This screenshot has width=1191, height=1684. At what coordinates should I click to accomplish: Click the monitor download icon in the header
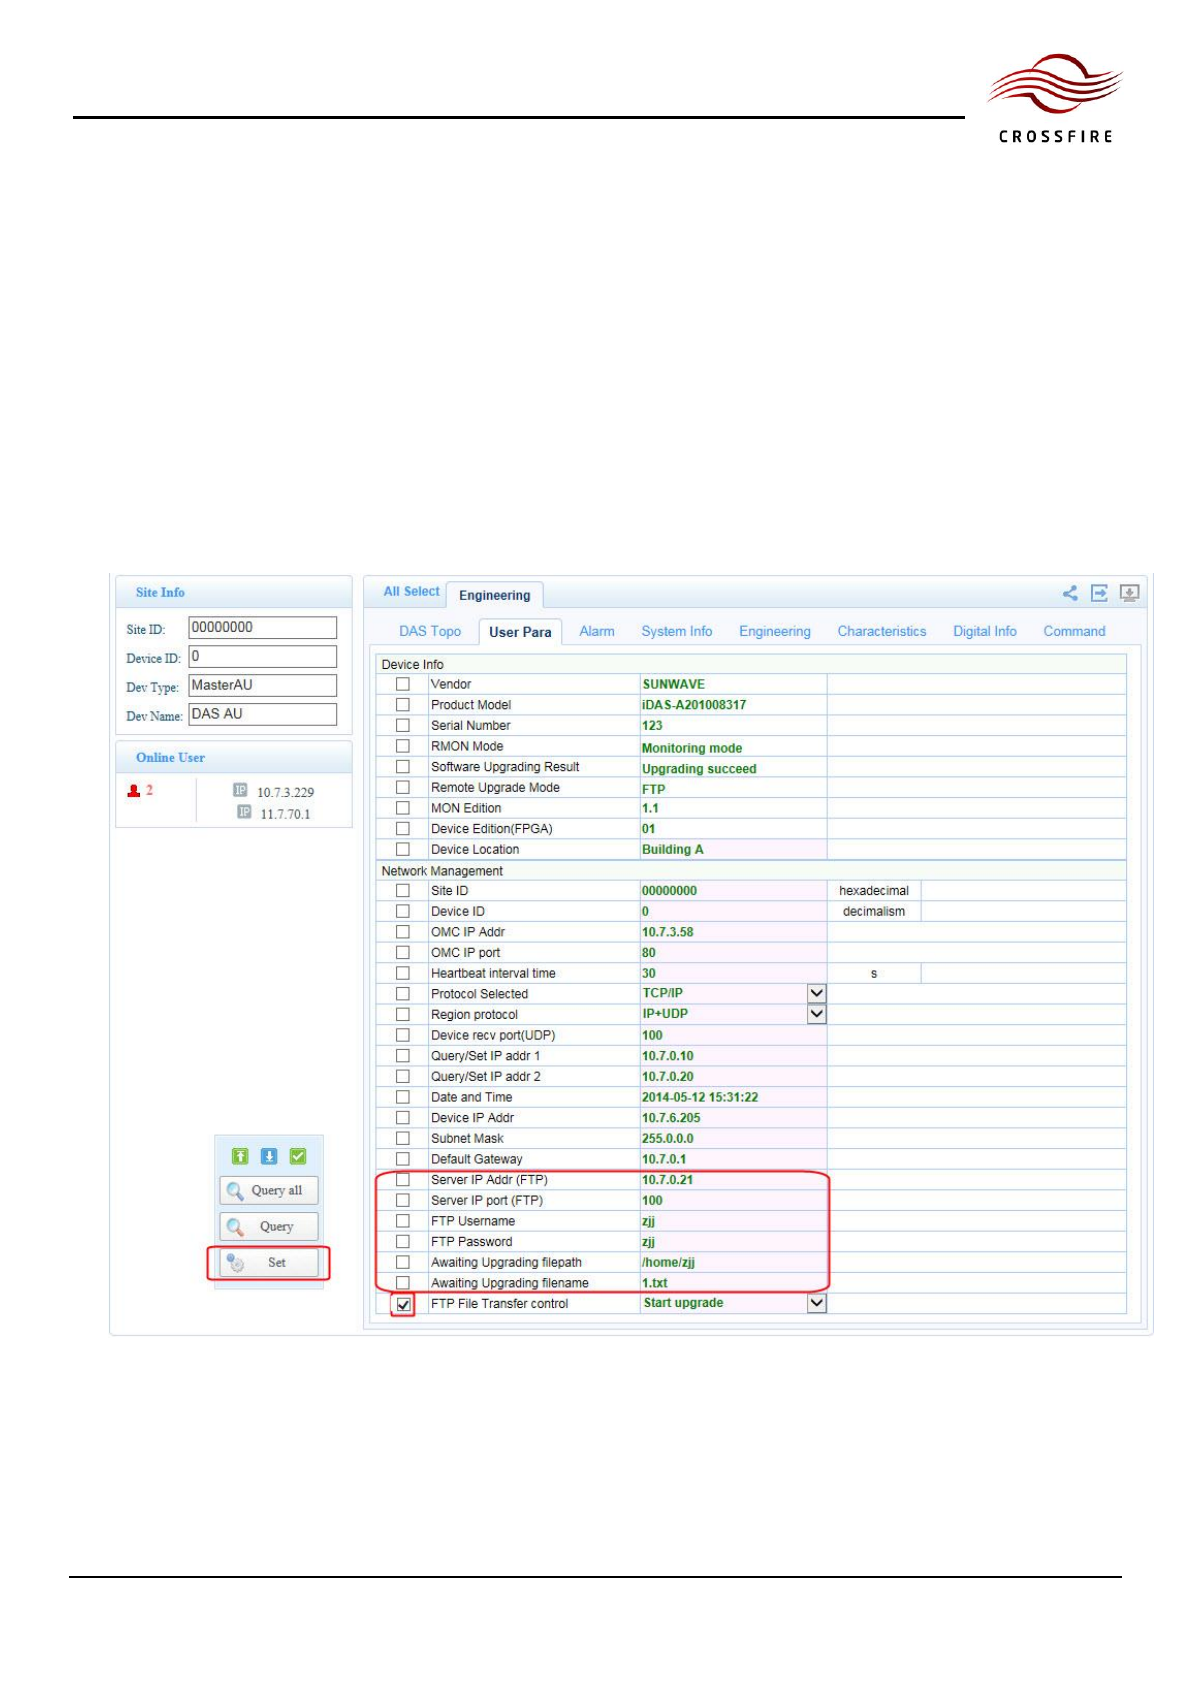click(1129, 593)
